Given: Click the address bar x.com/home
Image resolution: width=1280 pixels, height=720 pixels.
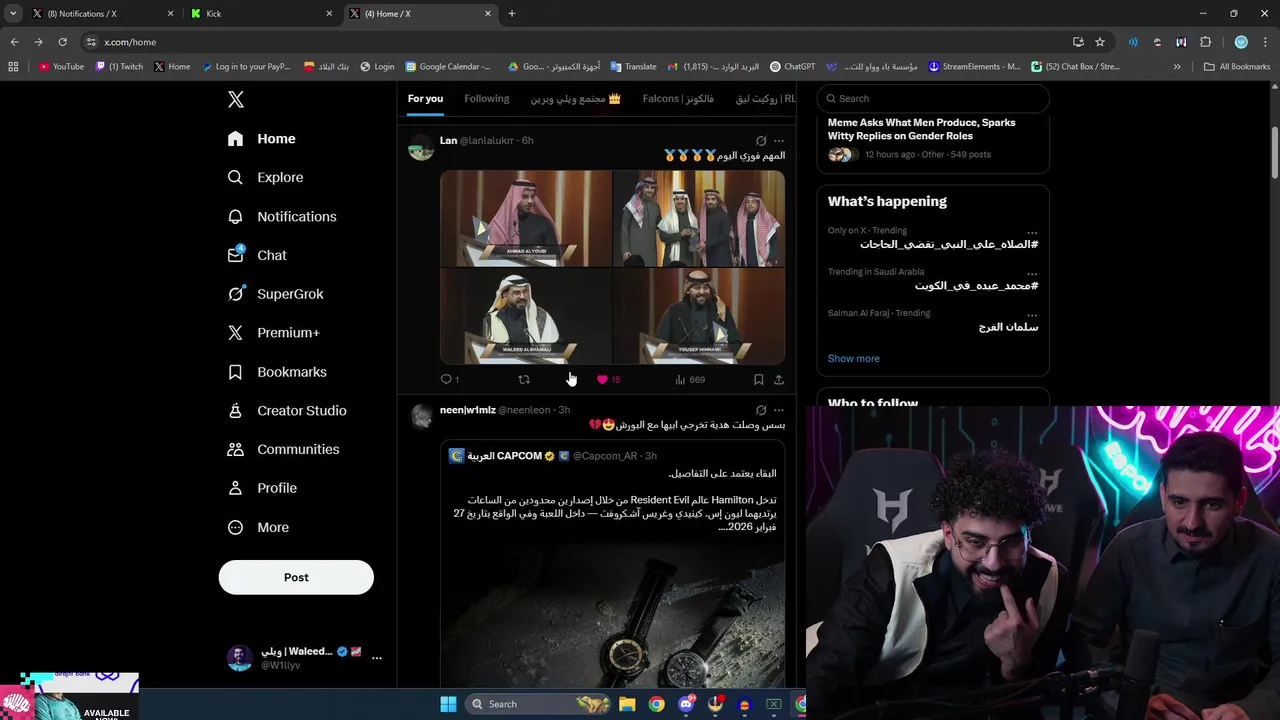Looking at the screenshot, I should pos(130,42).
